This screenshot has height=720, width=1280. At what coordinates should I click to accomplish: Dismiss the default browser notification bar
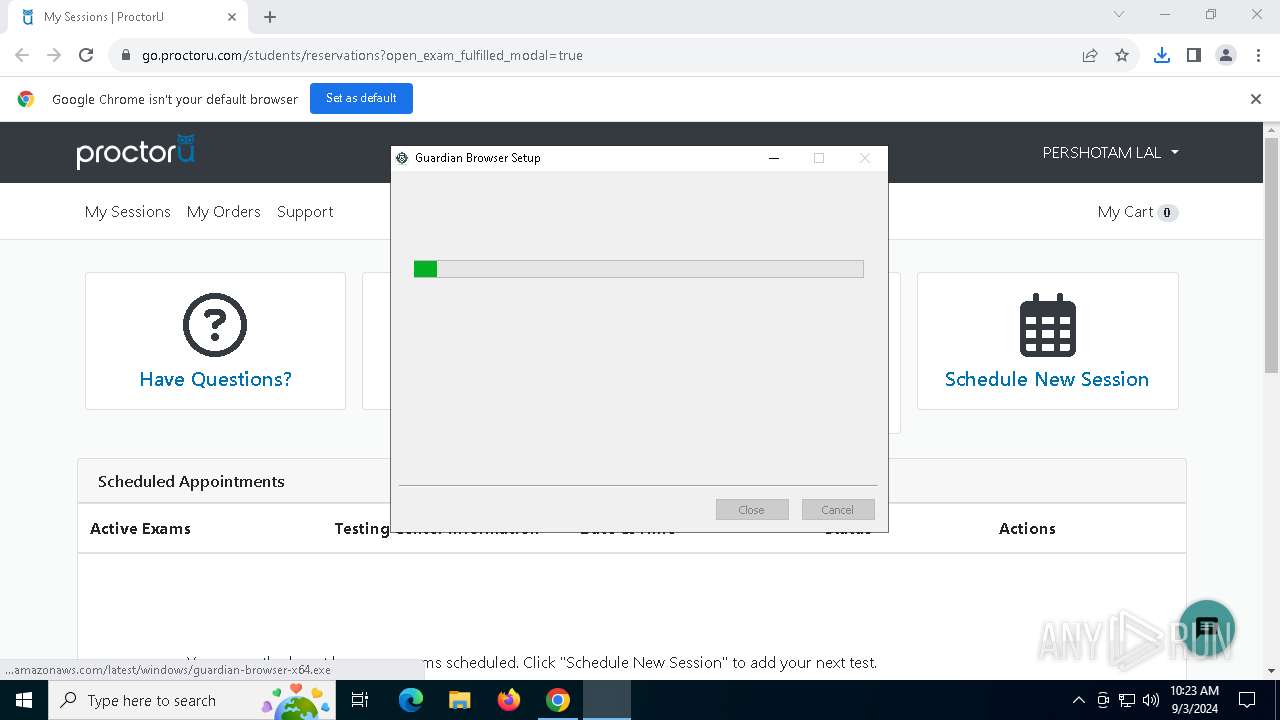point(1256,99)
